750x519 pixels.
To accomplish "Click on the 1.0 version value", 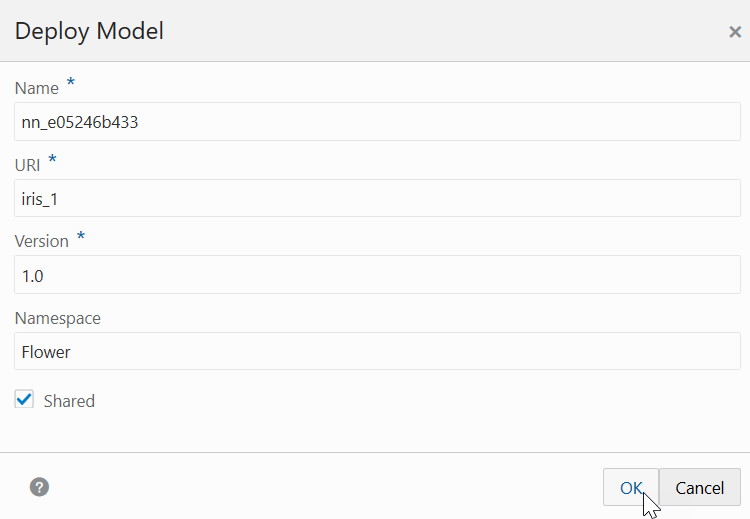I will 33,276.
